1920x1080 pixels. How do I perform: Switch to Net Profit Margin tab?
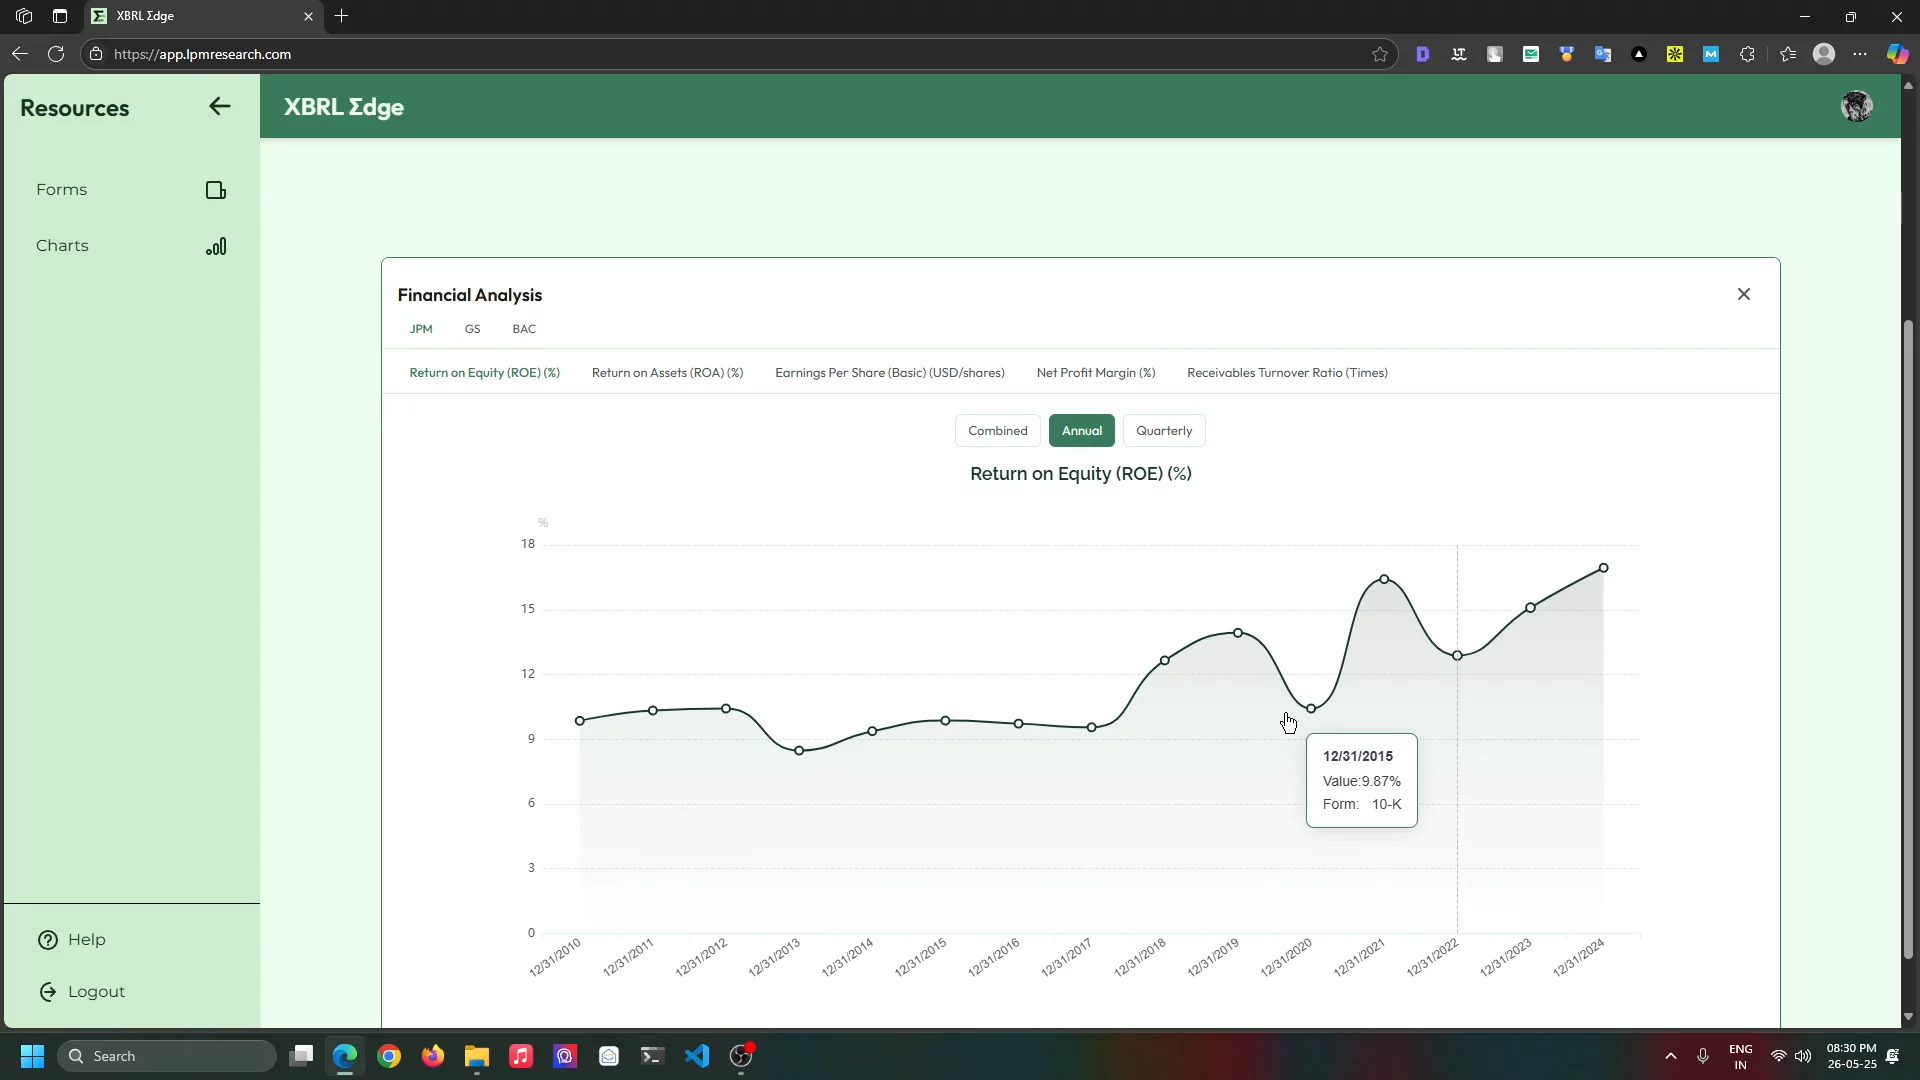coord(1096,373)
